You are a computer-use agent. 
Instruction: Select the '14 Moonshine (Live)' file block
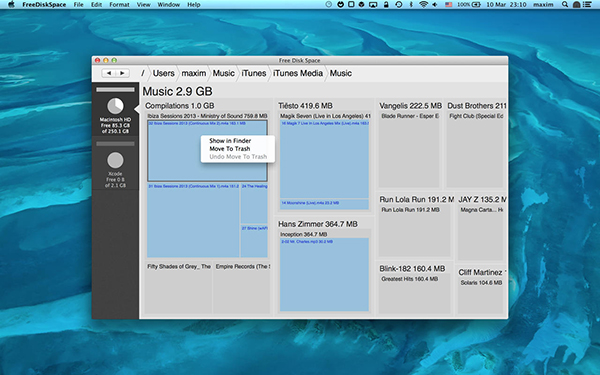pos(324,204)
